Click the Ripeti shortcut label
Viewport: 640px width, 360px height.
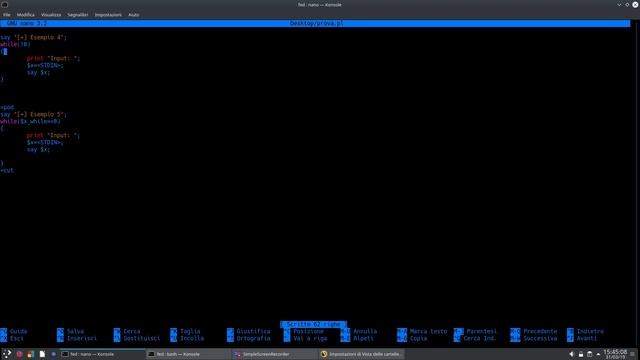pos(364,338)
